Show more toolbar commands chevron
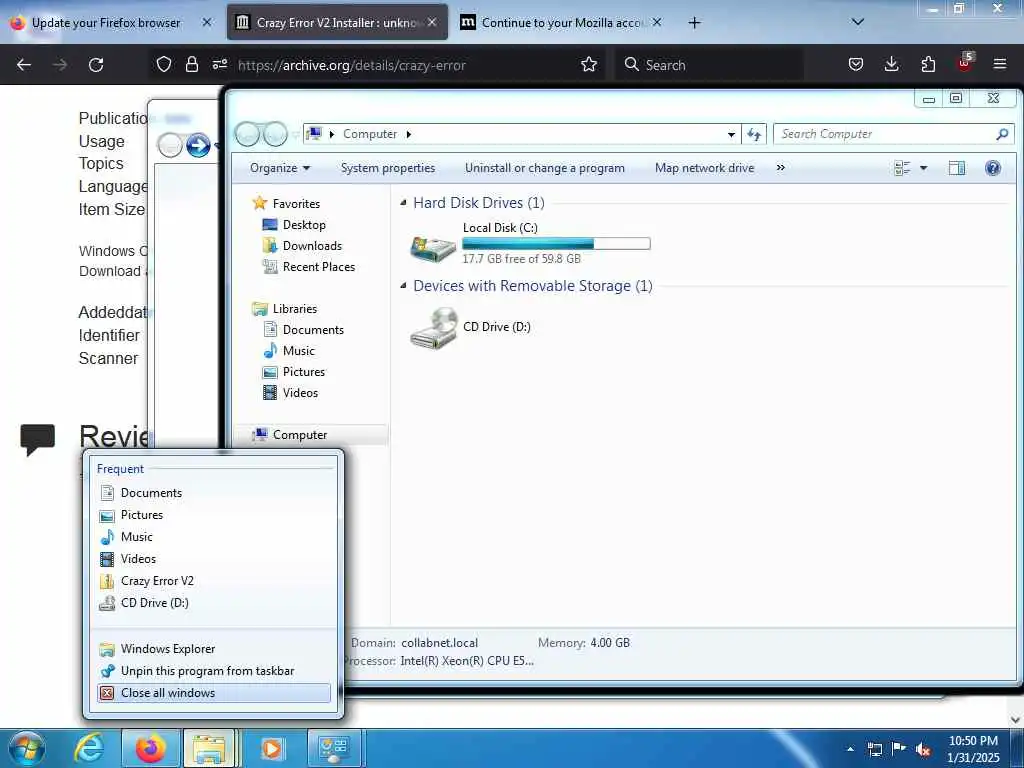 tap(780, 168)
